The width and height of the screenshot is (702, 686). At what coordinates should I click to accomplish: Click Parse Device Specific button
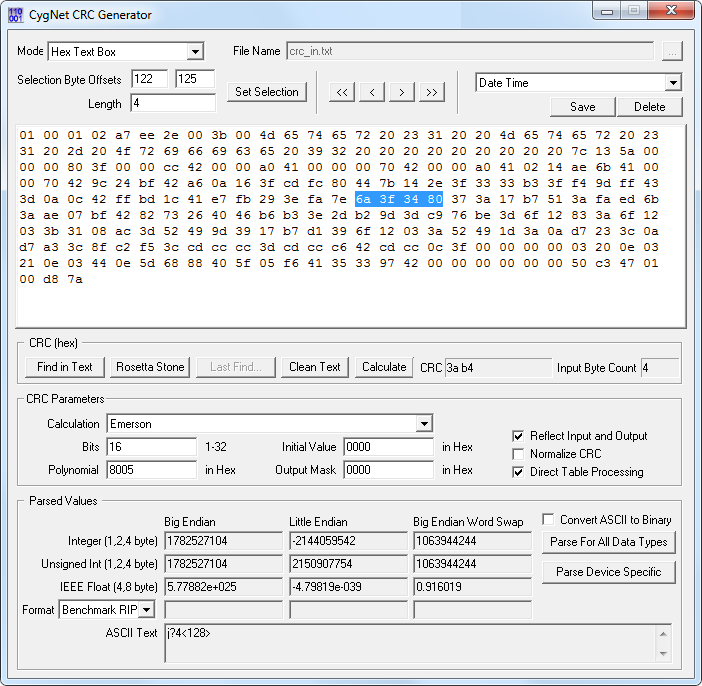(x=608, y=572)
